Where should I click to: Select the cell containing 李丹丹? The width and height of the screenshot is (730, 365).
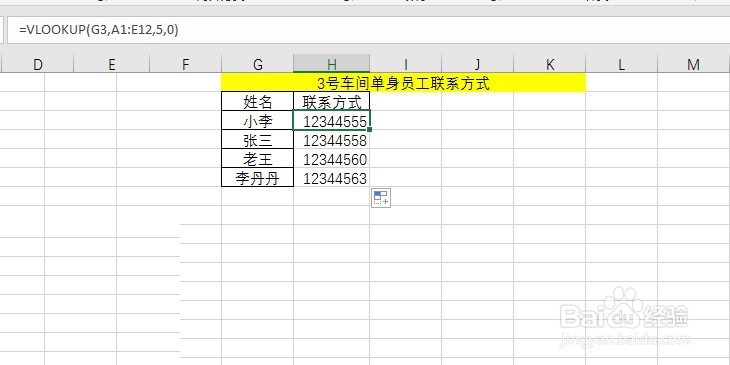click(x=257, y=178)
